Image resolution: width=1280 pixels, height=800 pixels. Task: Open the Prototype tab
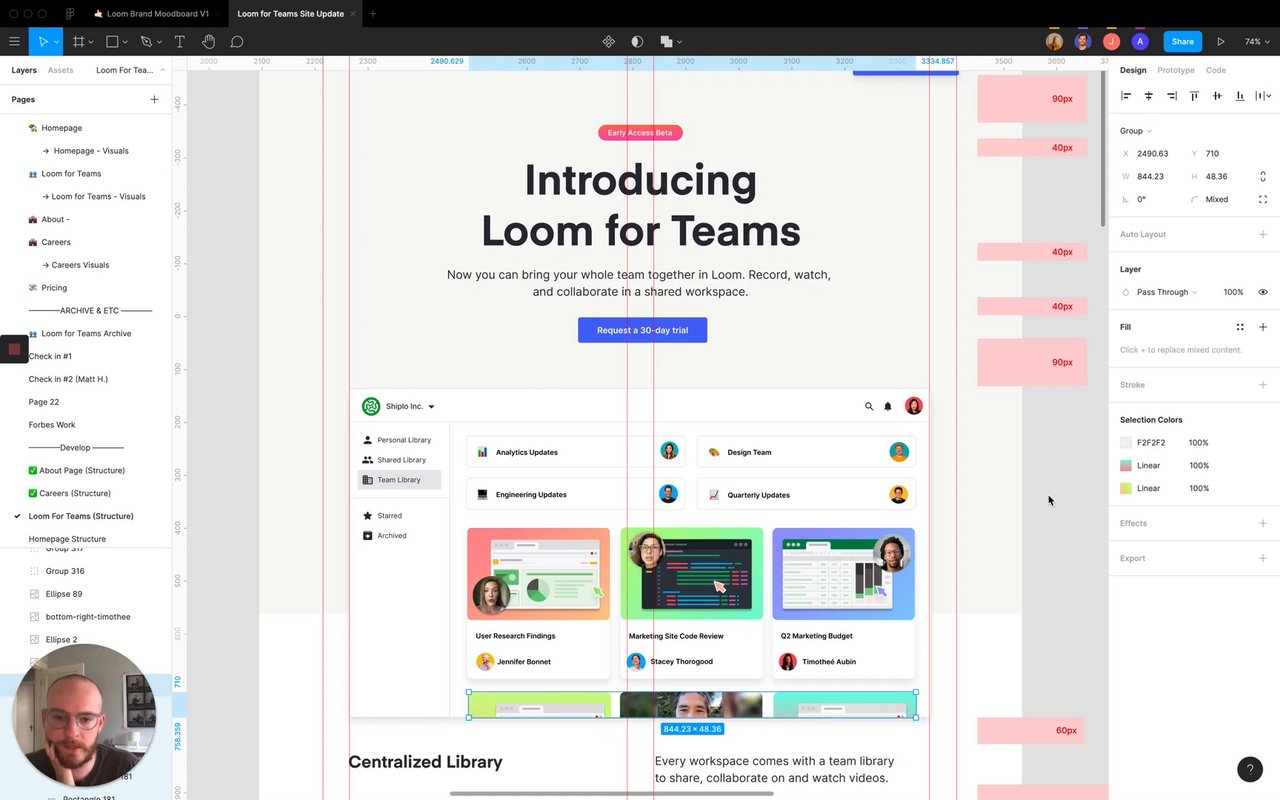click(x=1176, y=70)
